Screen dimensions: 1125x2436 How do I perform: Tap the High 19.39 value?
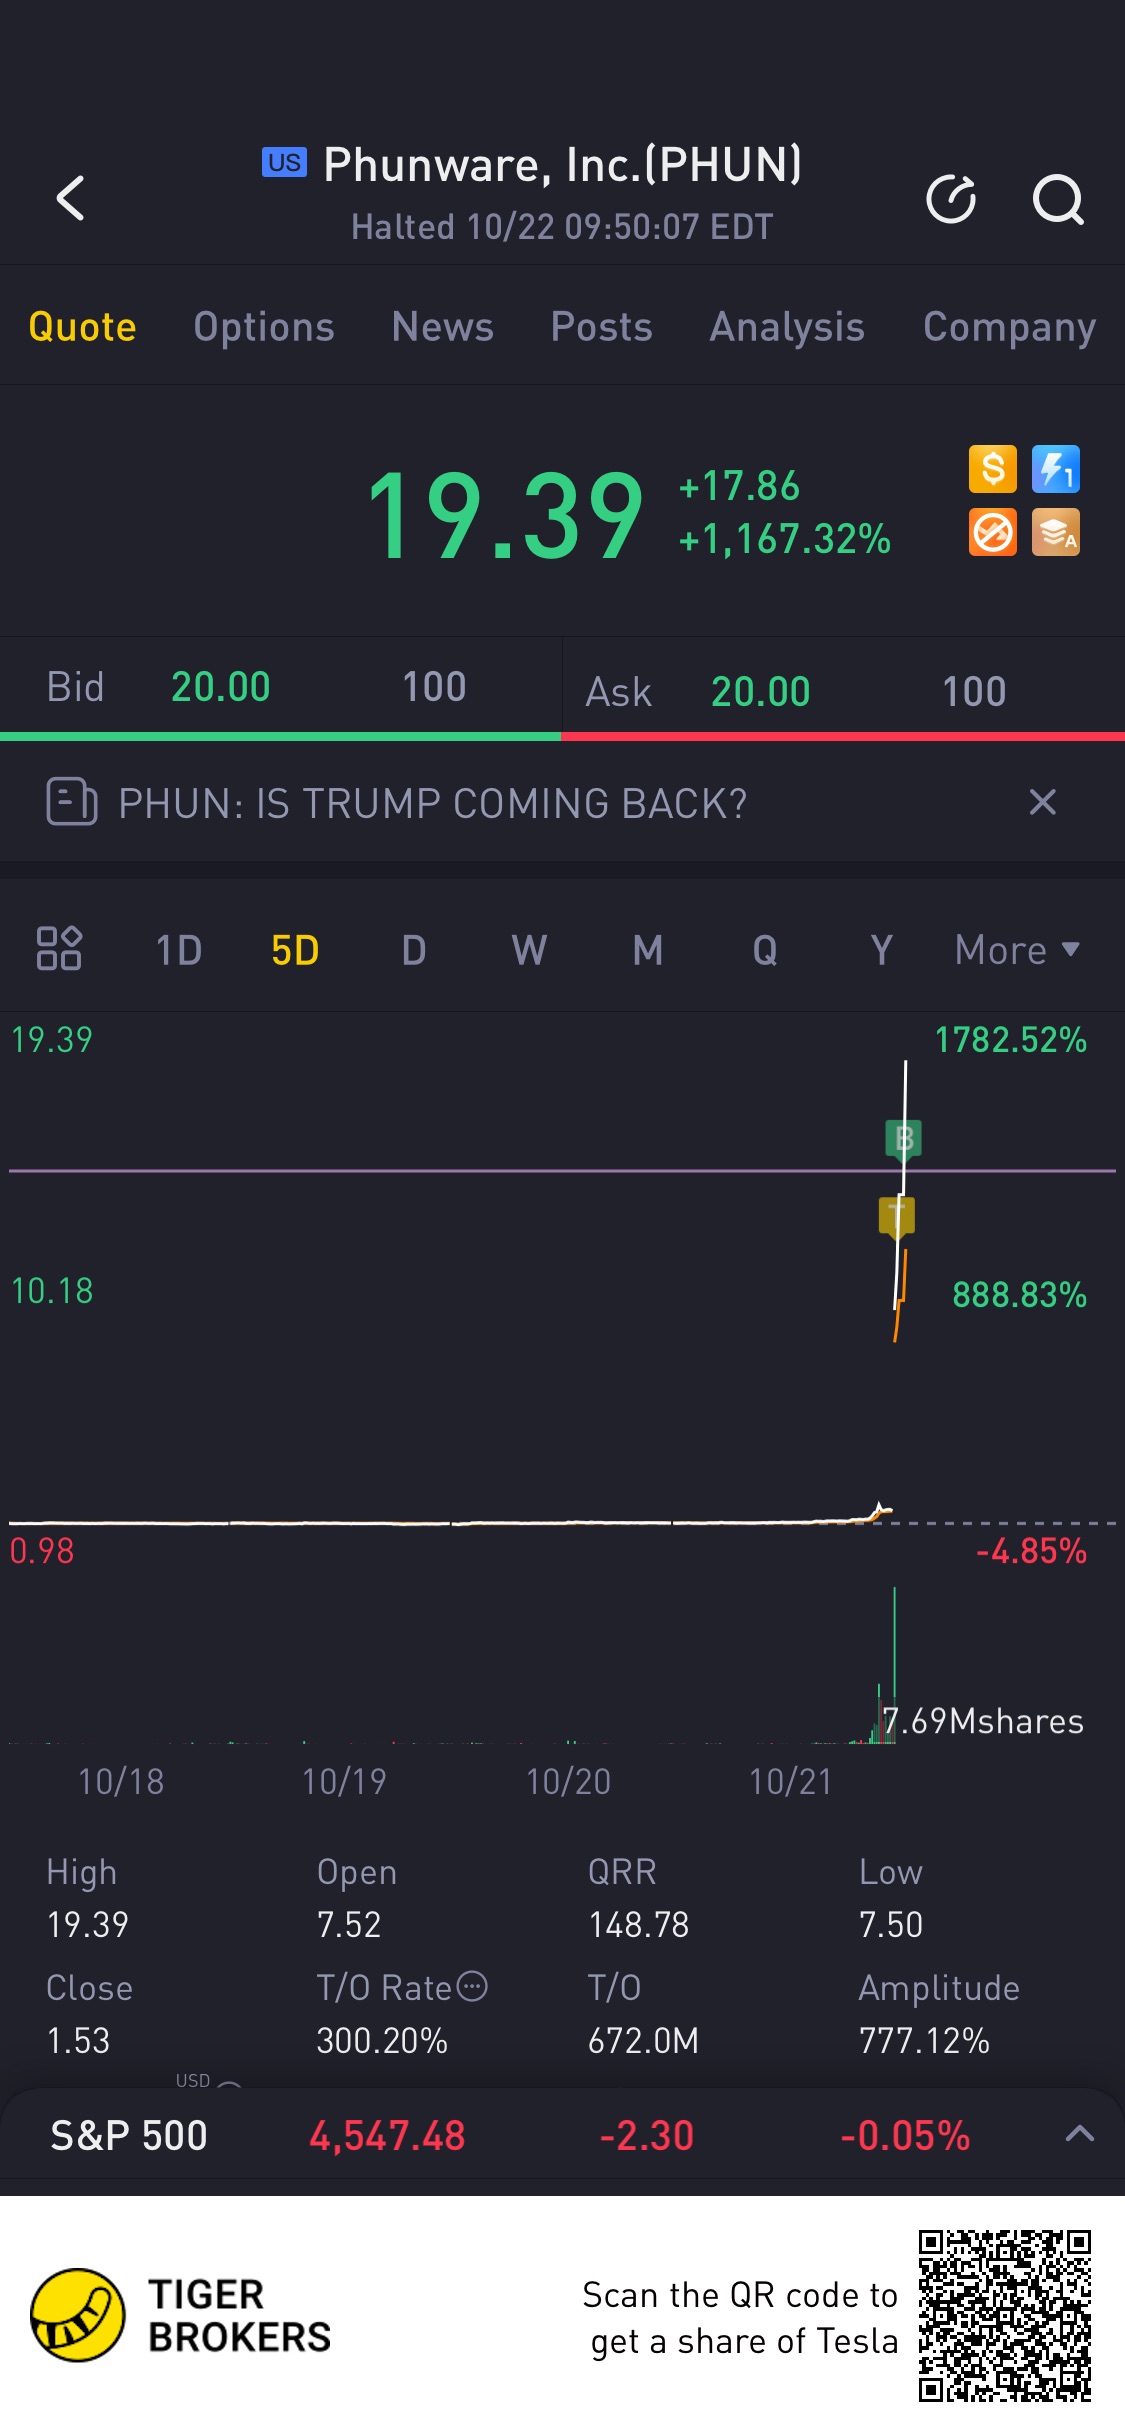point(88,1924)
